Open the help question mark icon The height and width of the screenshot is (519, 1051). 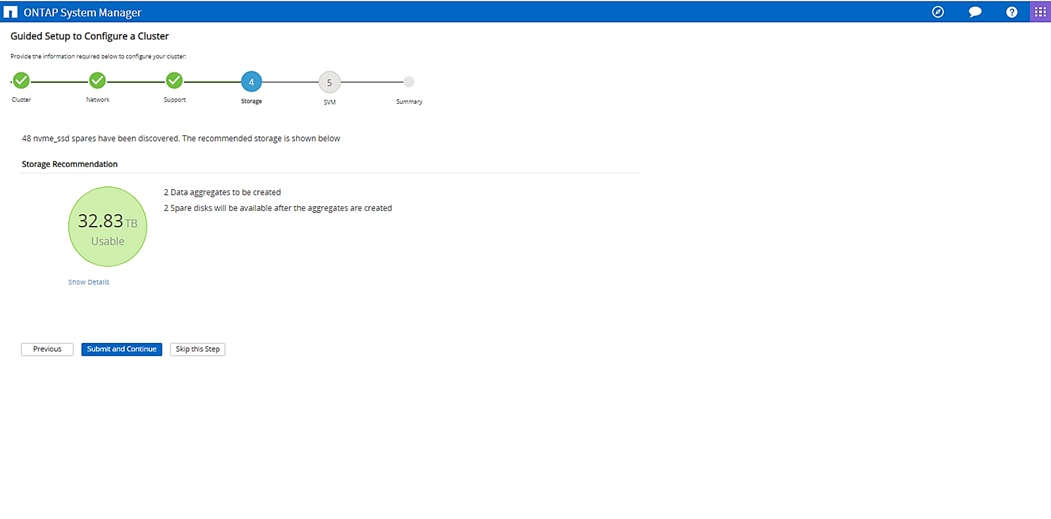[1011, 12]
